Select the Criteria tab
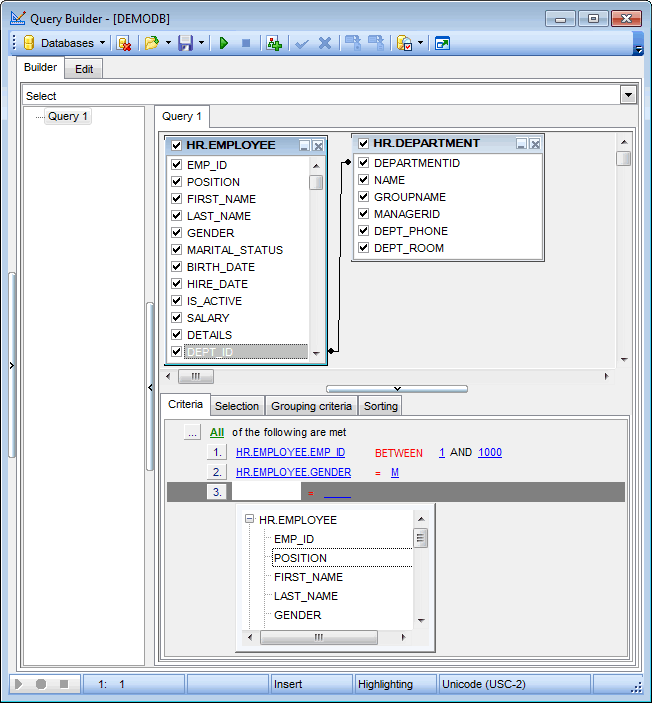 185,404
